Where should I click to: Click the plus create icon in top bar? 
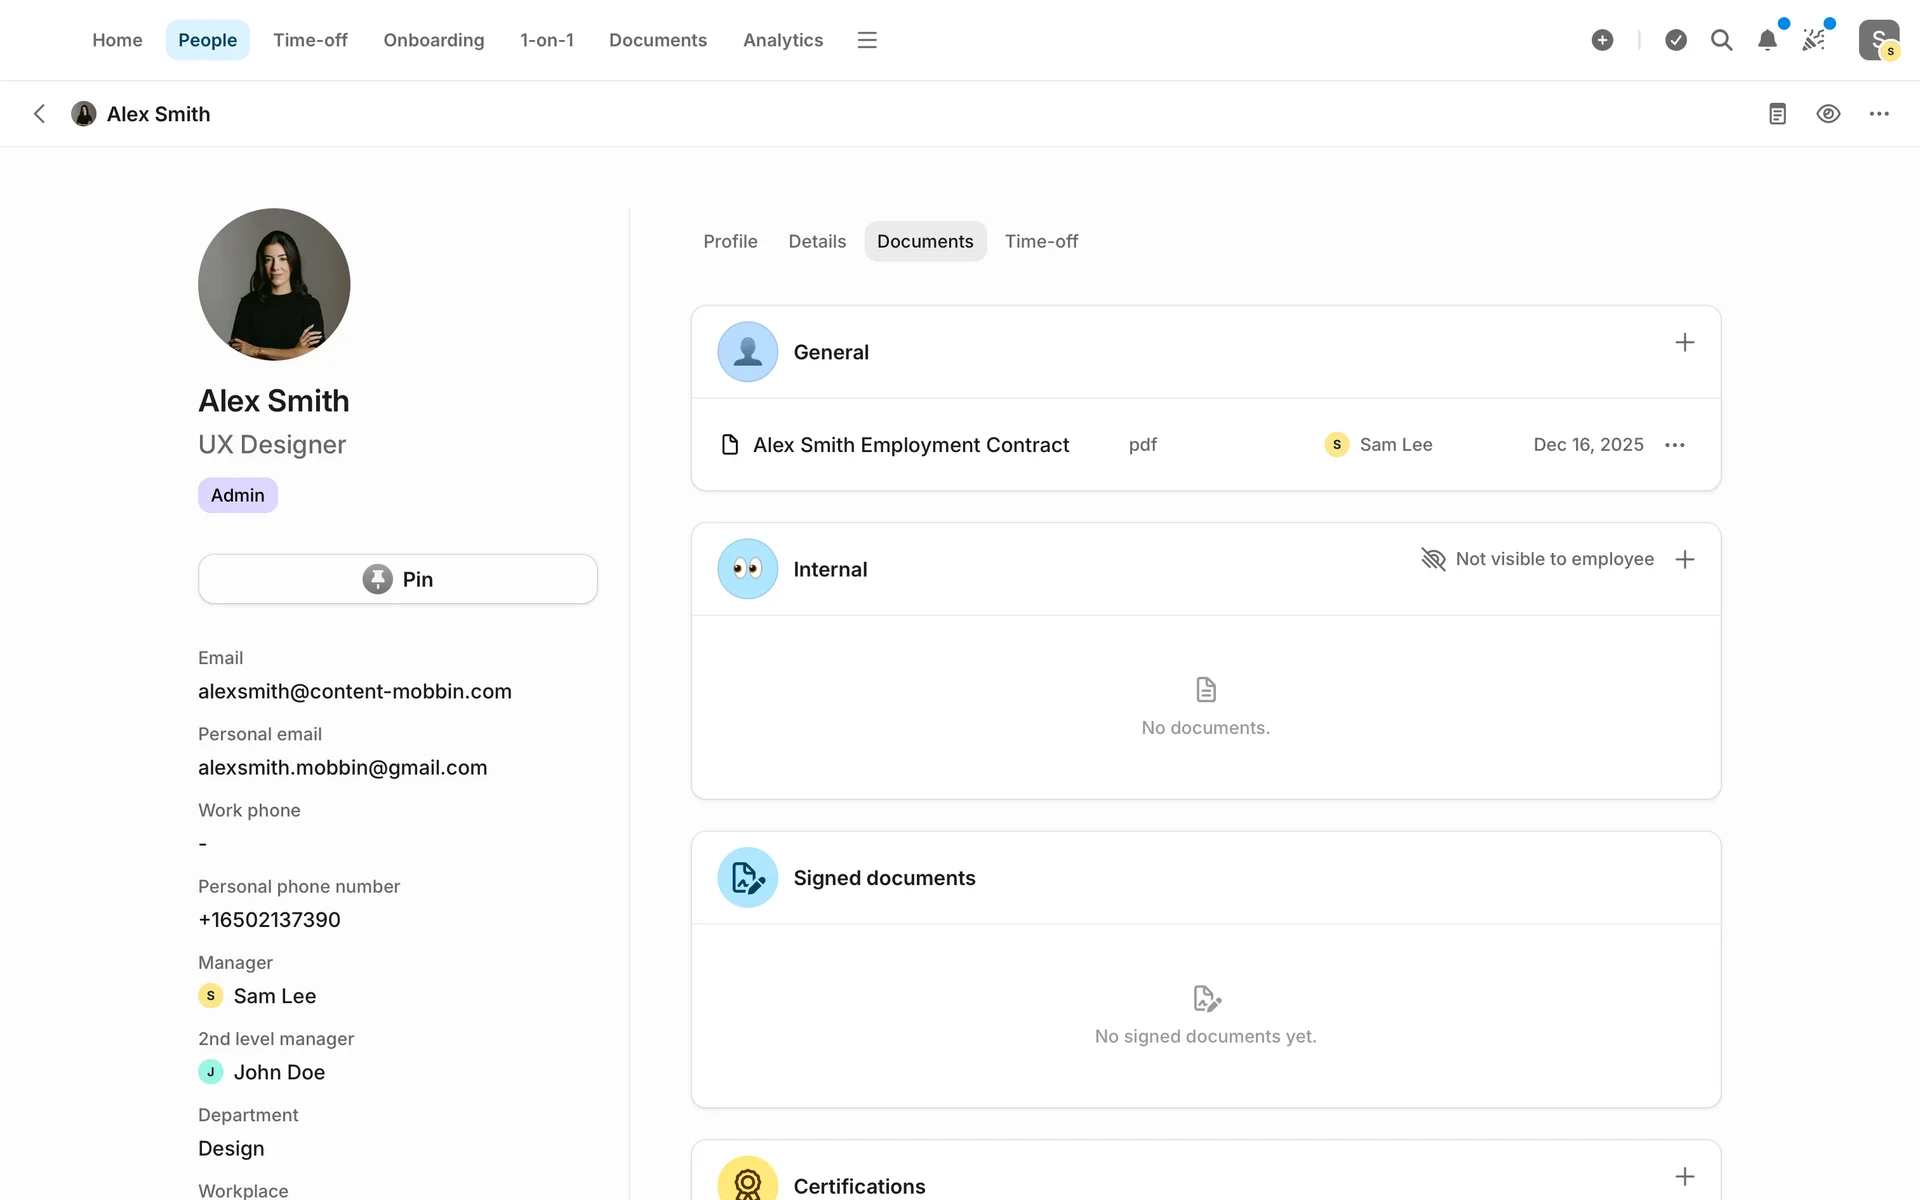tap(1602, 40)
